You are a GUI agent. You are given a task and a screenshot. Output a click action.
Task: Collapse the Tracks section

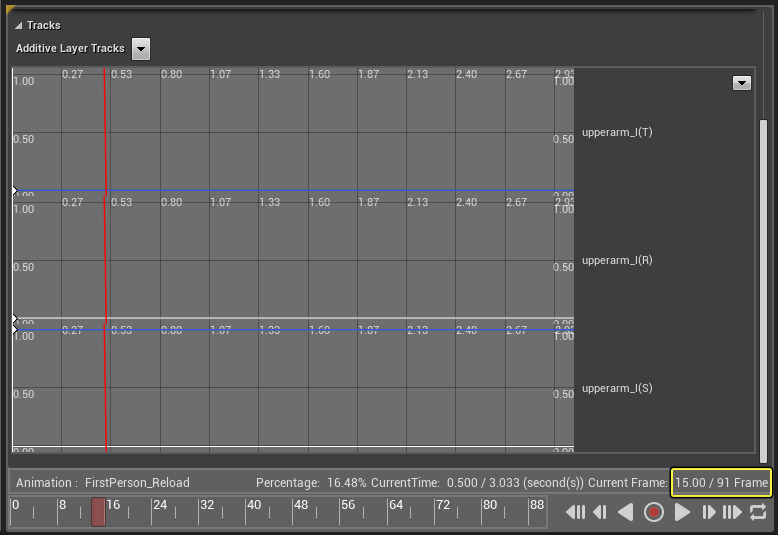(x=19, y=25)
